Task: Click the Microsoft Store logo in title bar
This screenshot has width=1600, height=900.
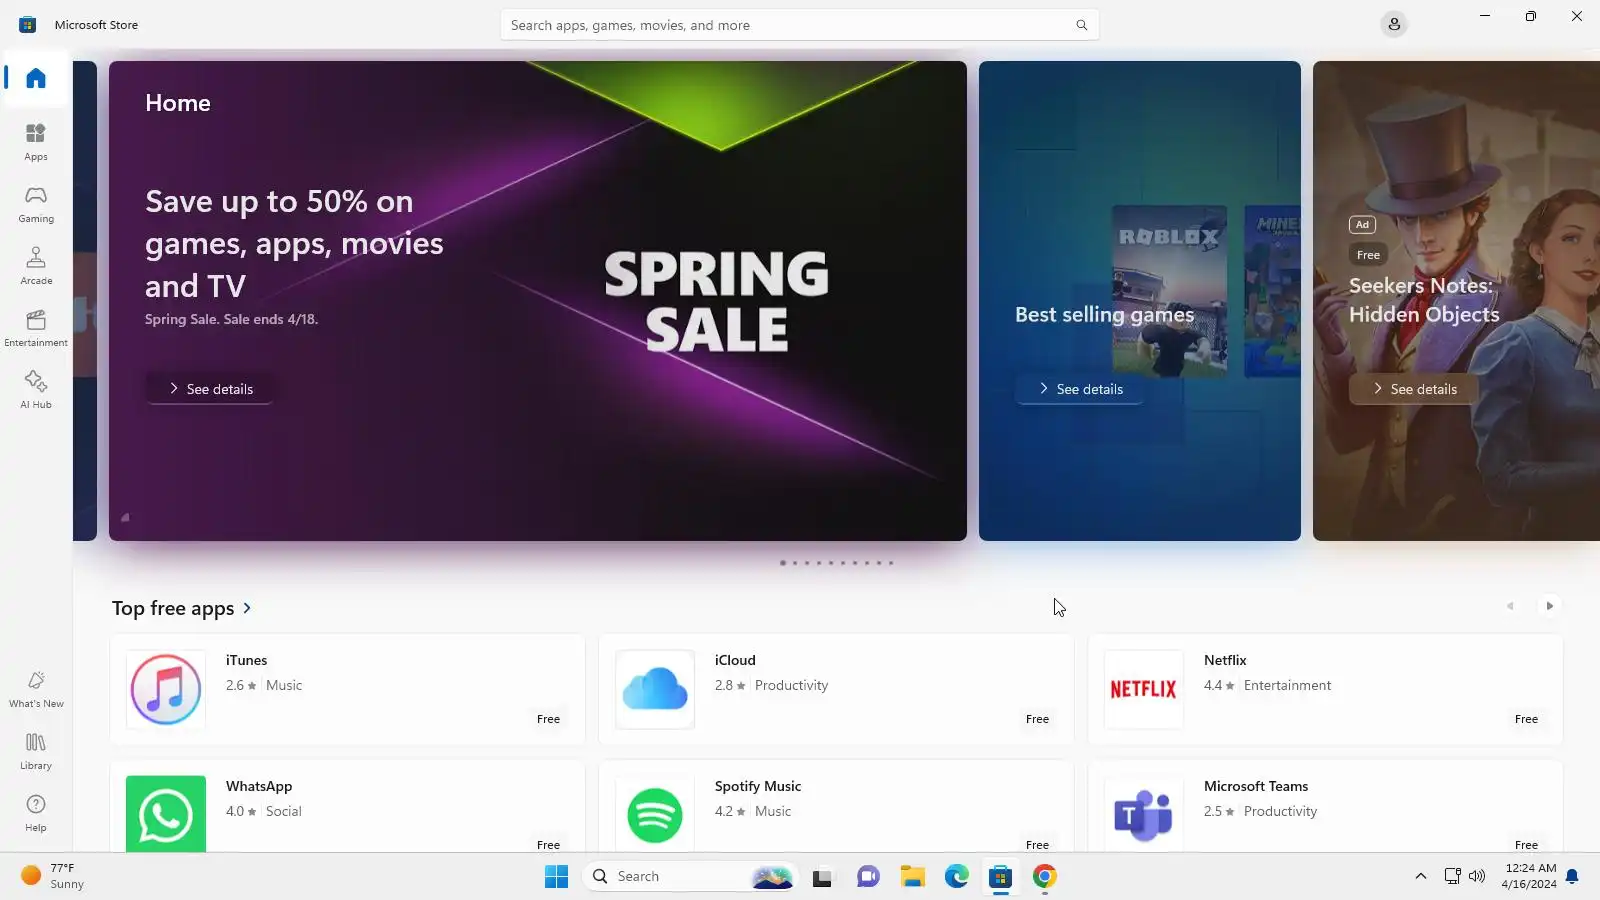Action: pyautogui.click(x=28, y=25)
